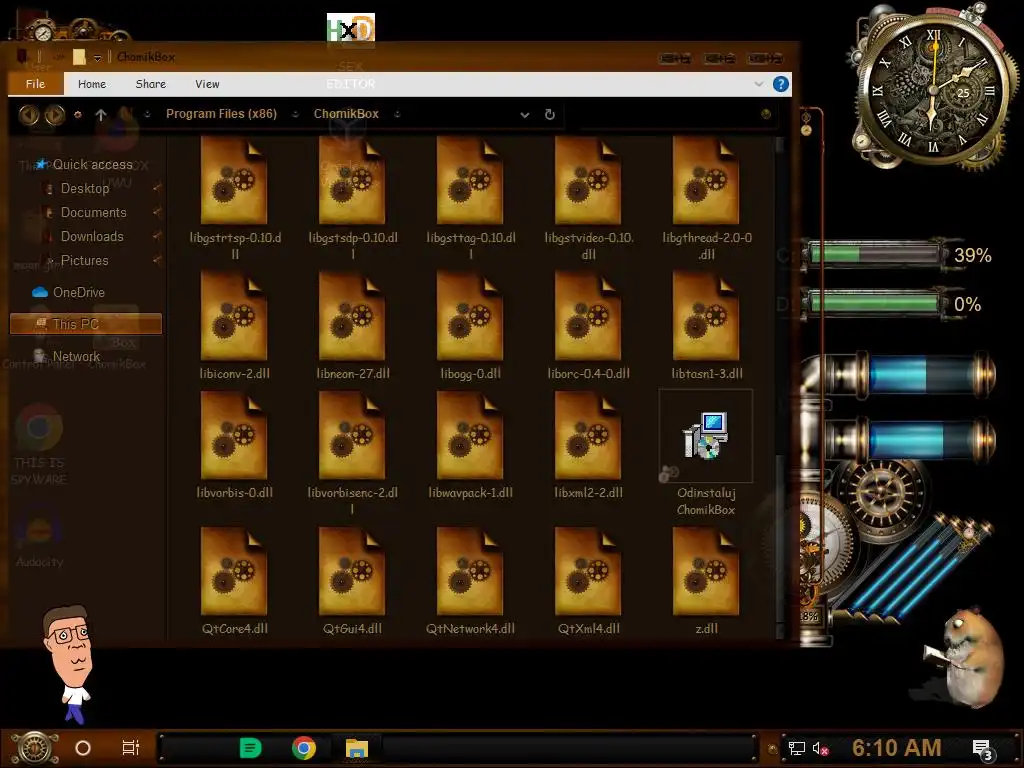This screenshot has width=1024, height=768.
Task: Click the Forward navigation arrow button
Action: tap(55, 115)
